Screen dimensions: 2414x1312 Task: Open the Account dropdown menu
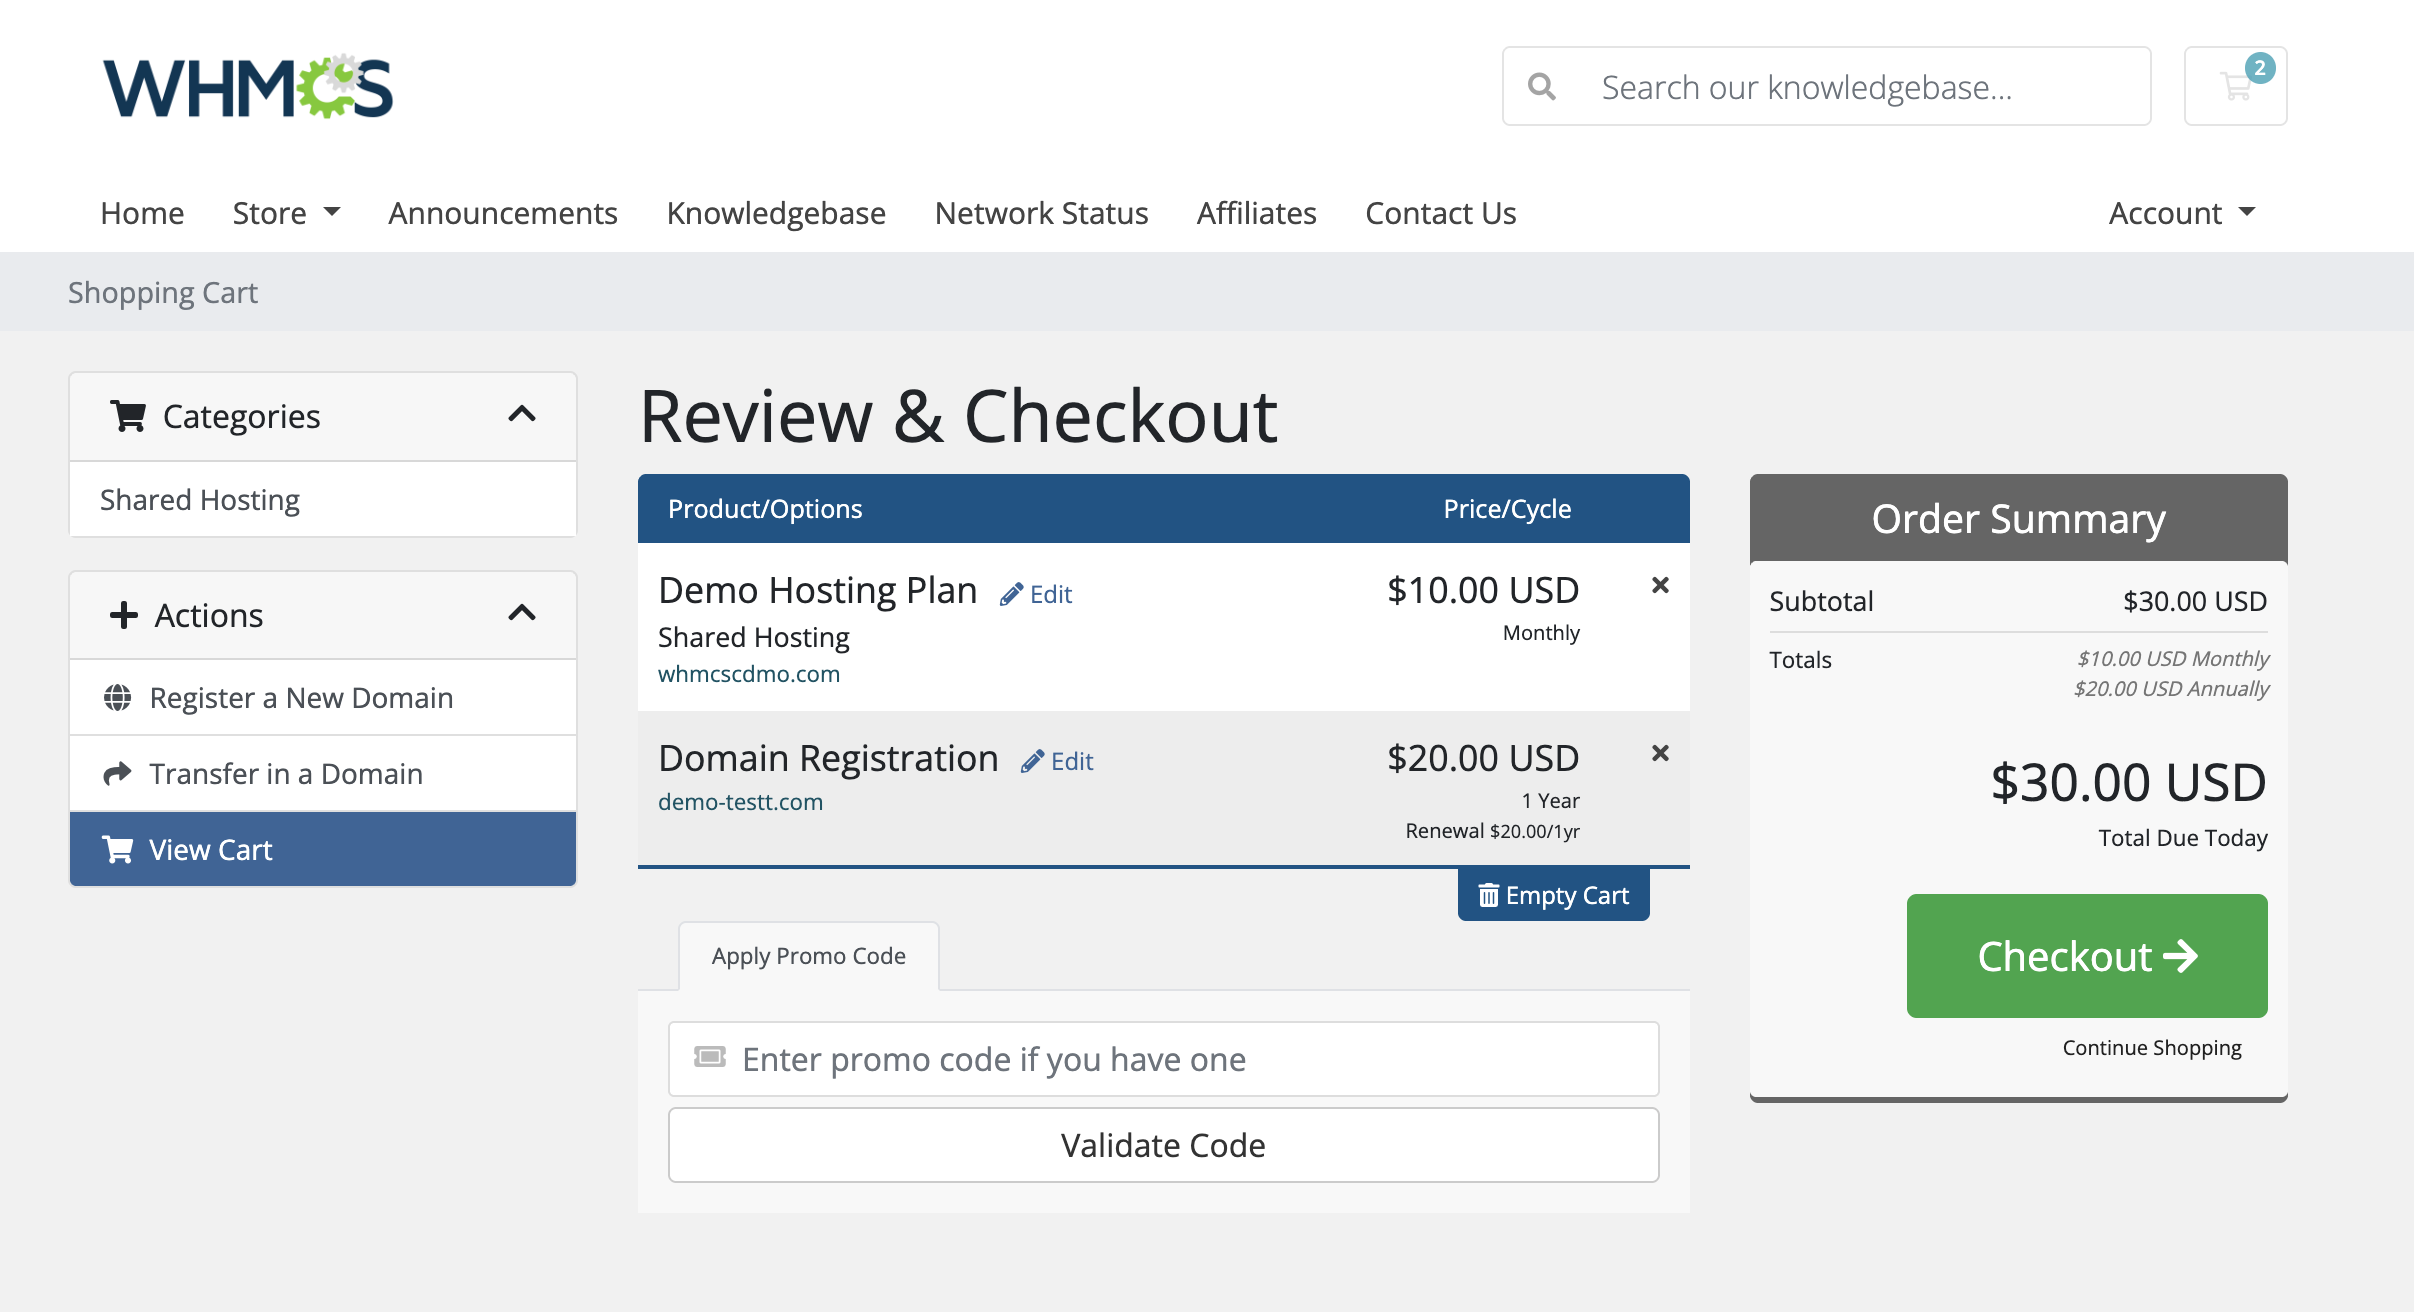click(2182, 213)
